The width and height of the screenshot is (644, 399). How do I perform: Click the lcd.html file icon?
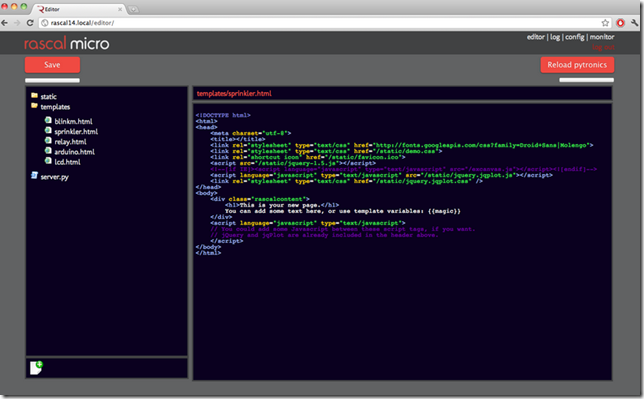[x=48, y=161]
